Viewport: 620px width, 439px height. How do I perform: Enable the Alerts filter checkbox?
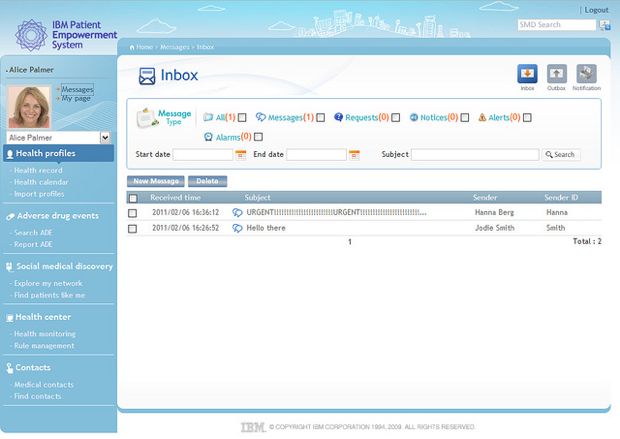527,118
